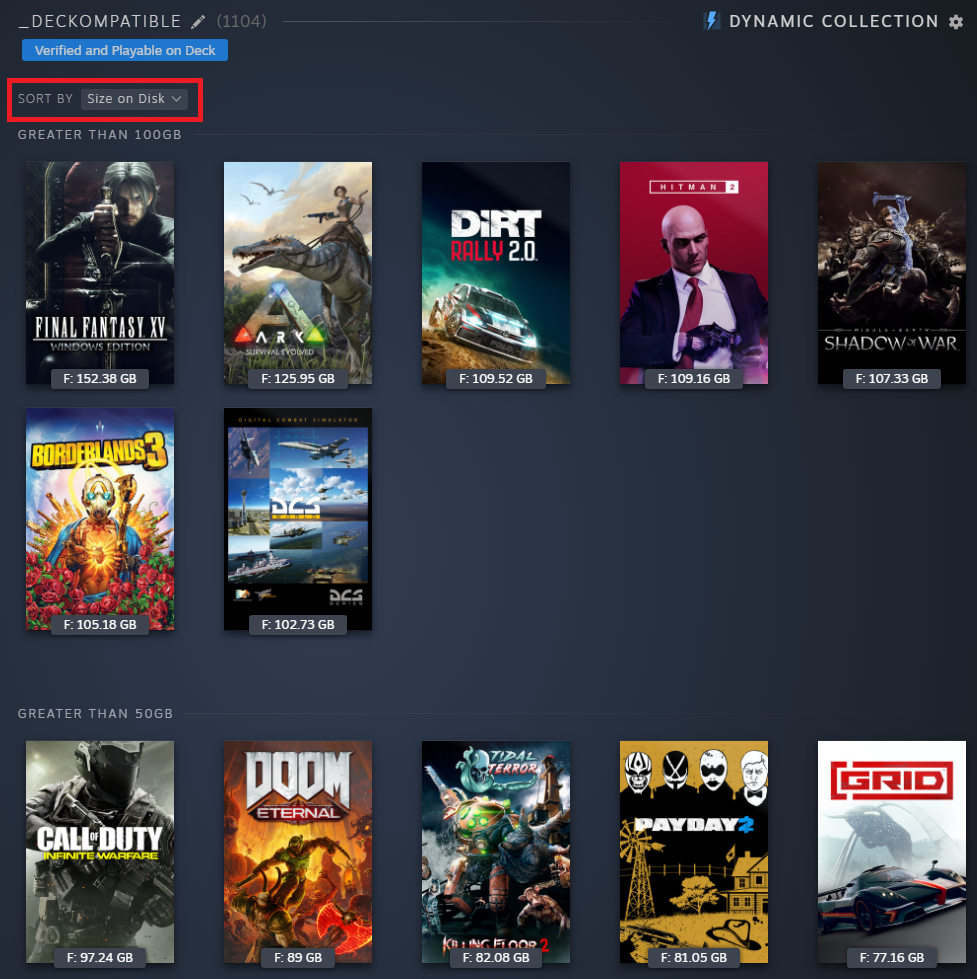Click the F: 77.16 GB size label
Screen dimensions: 977x979
[x=891, y=958]
